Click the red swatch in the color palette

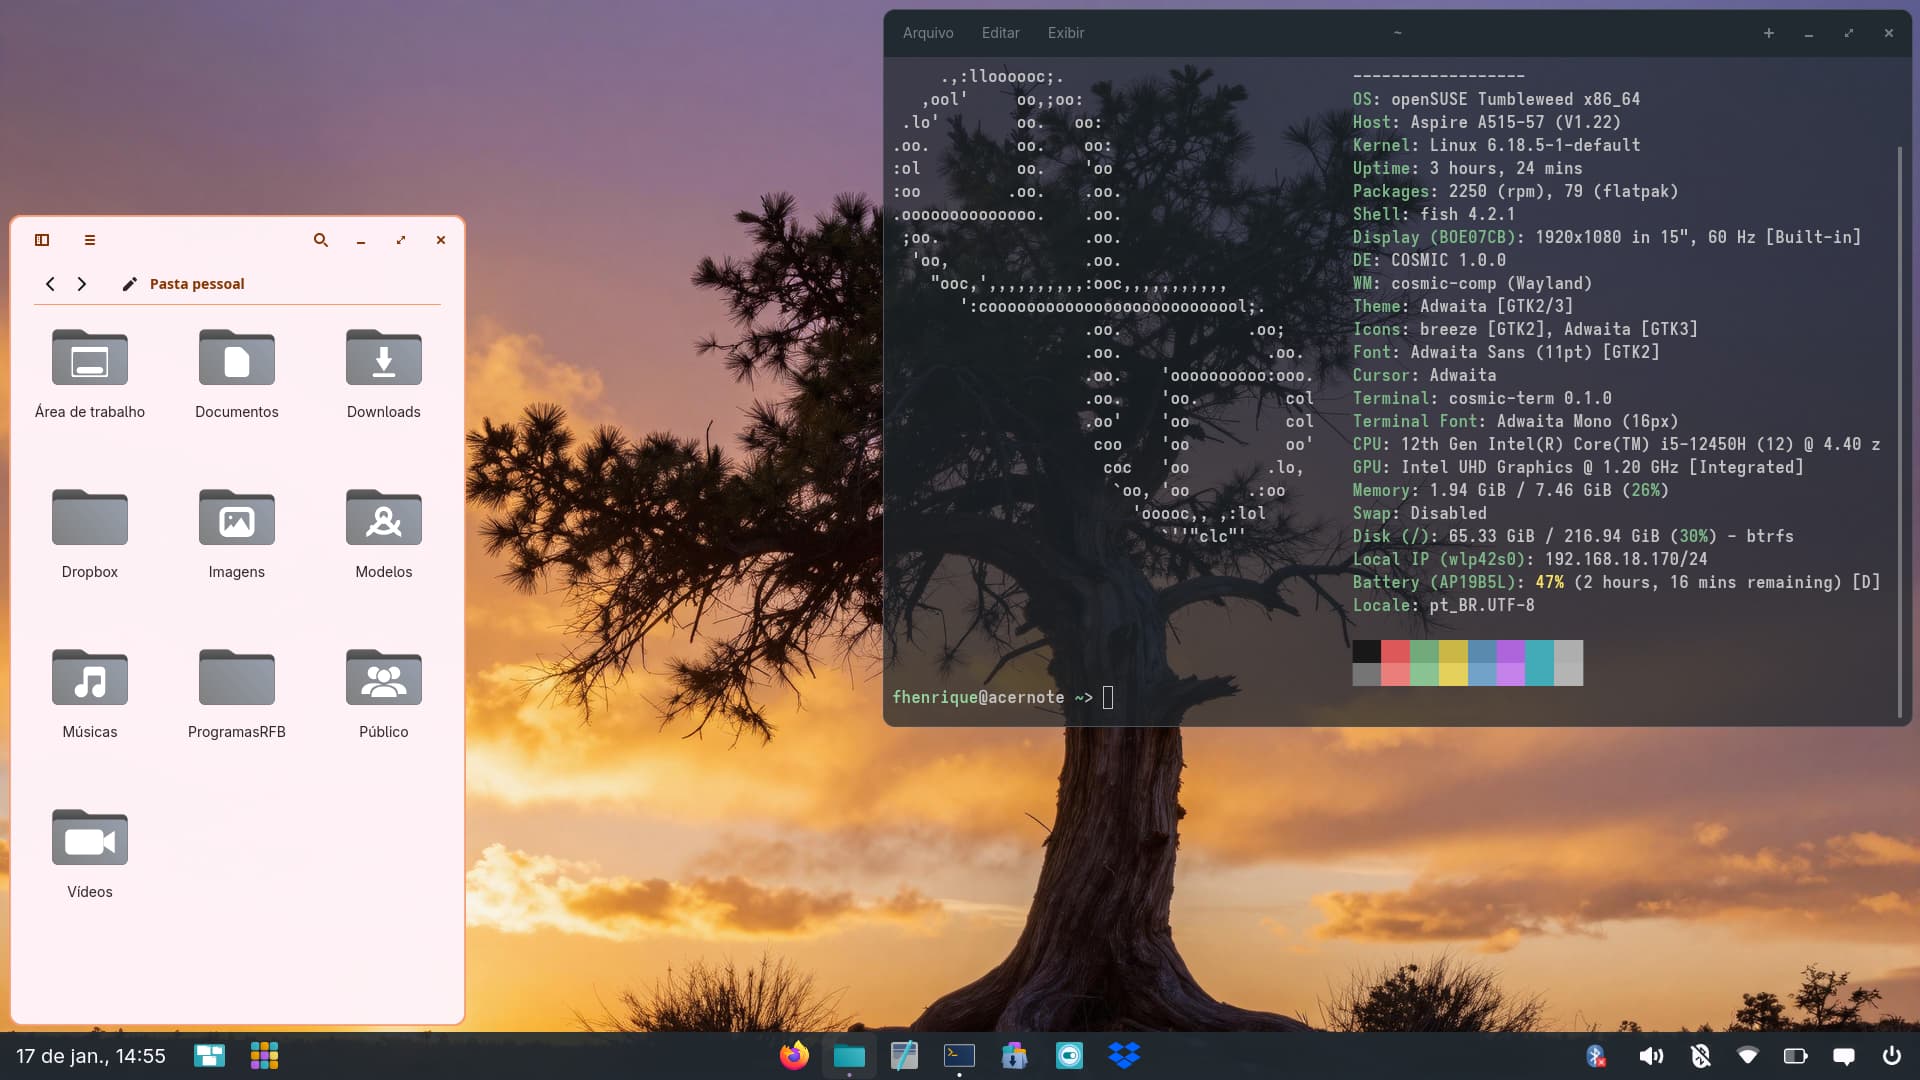(x=1395, y=652)
